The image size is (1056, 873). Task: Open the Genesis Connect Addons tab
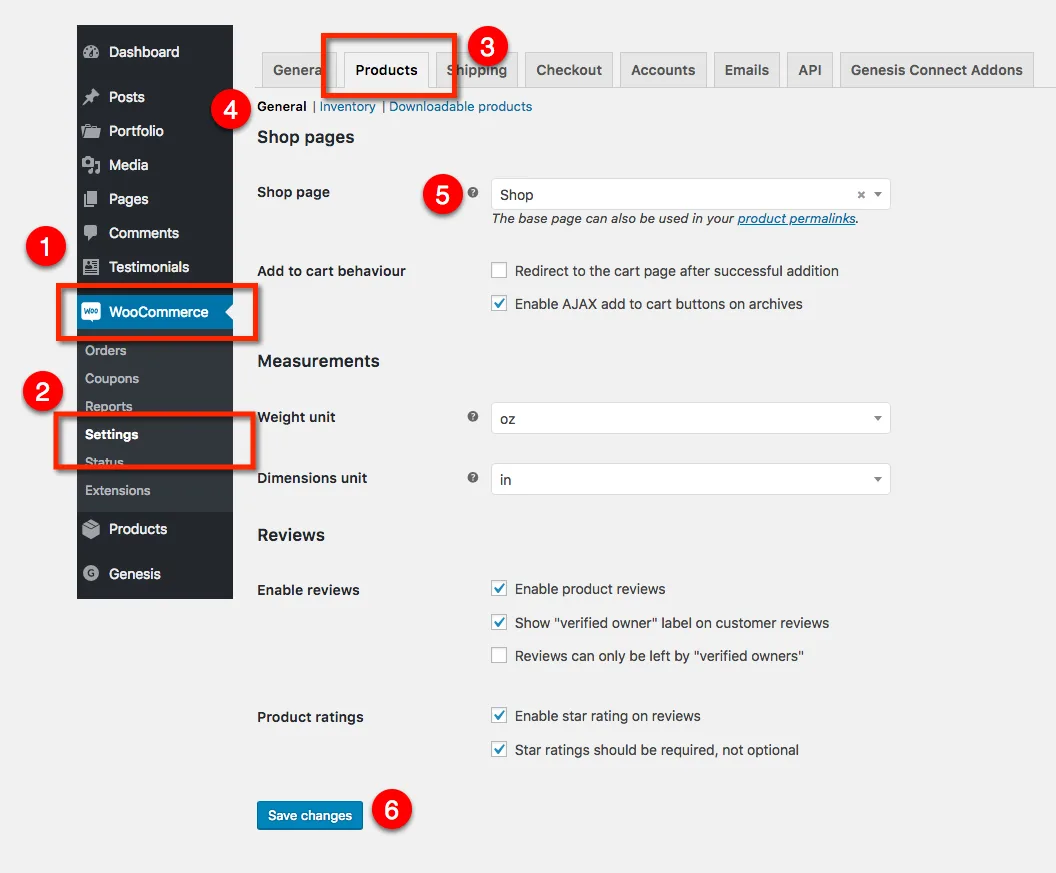937,70
